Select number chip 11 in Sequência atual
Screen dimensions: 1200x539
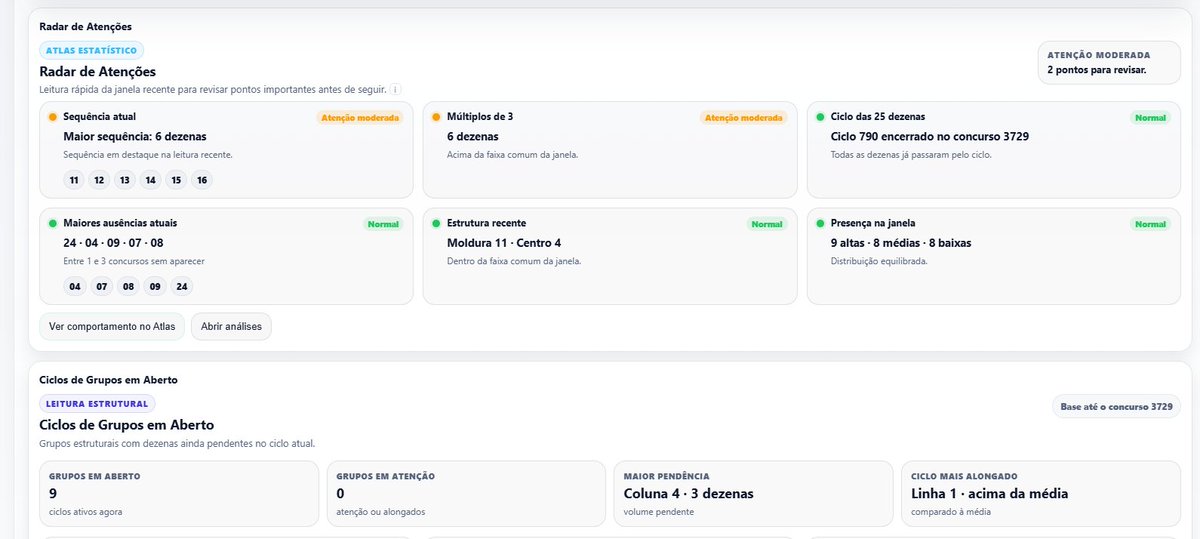[x=73, y=180]
